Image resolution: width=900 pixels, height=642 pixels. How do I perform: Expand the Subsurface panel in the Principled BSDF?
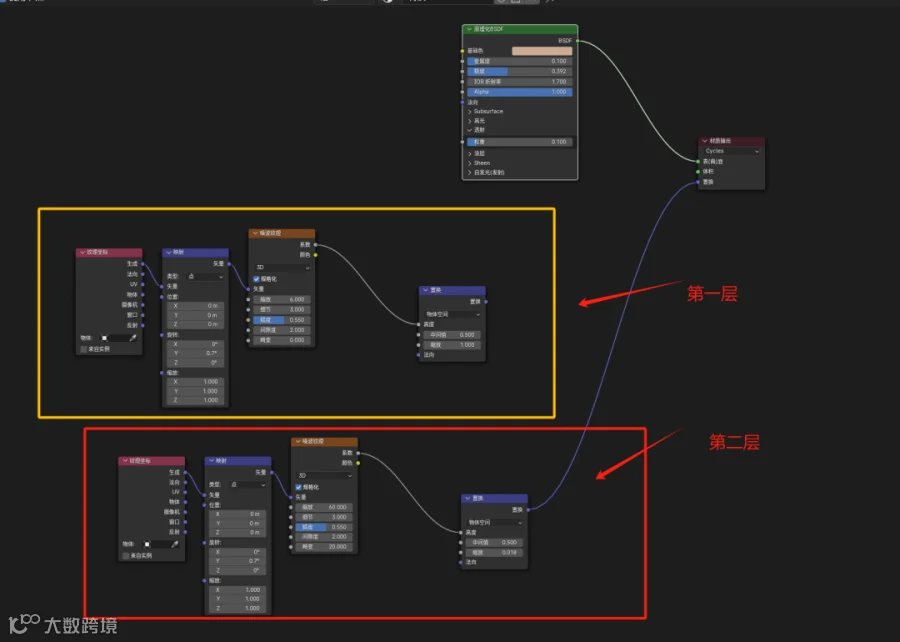coord(486,111)
